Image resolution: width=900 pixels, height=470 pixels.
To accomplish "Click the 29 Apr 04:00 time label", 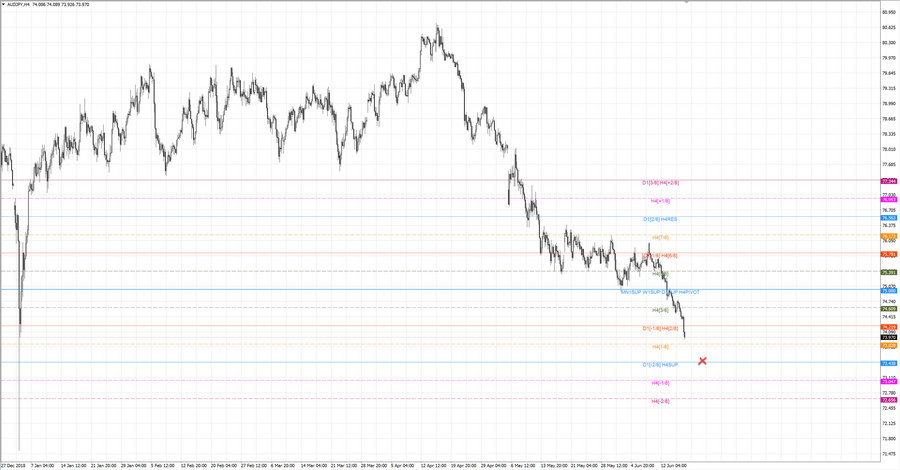I will pos(494,465).
